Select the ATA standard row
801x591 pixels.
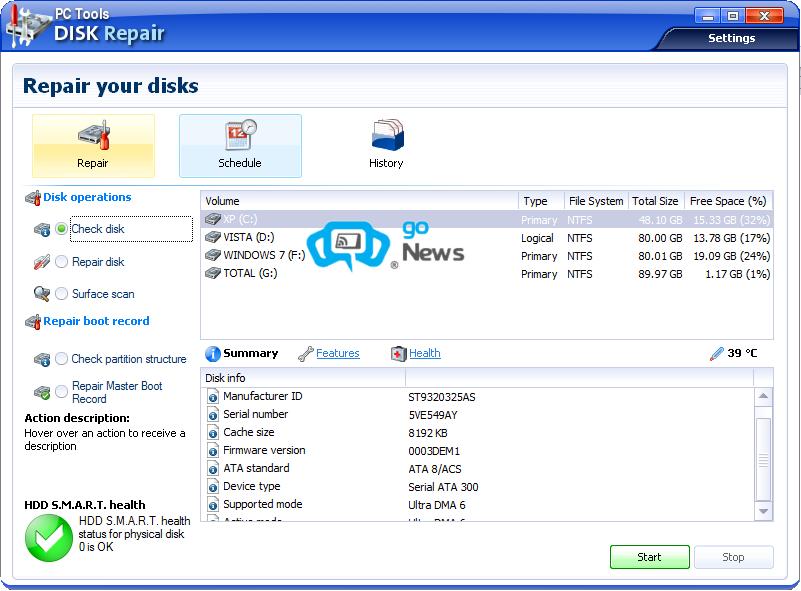click(x=478, y=468)
